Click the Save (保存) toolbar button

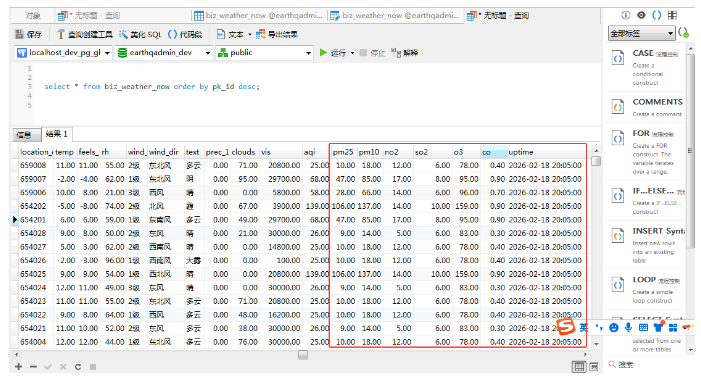tap(29, 34)
